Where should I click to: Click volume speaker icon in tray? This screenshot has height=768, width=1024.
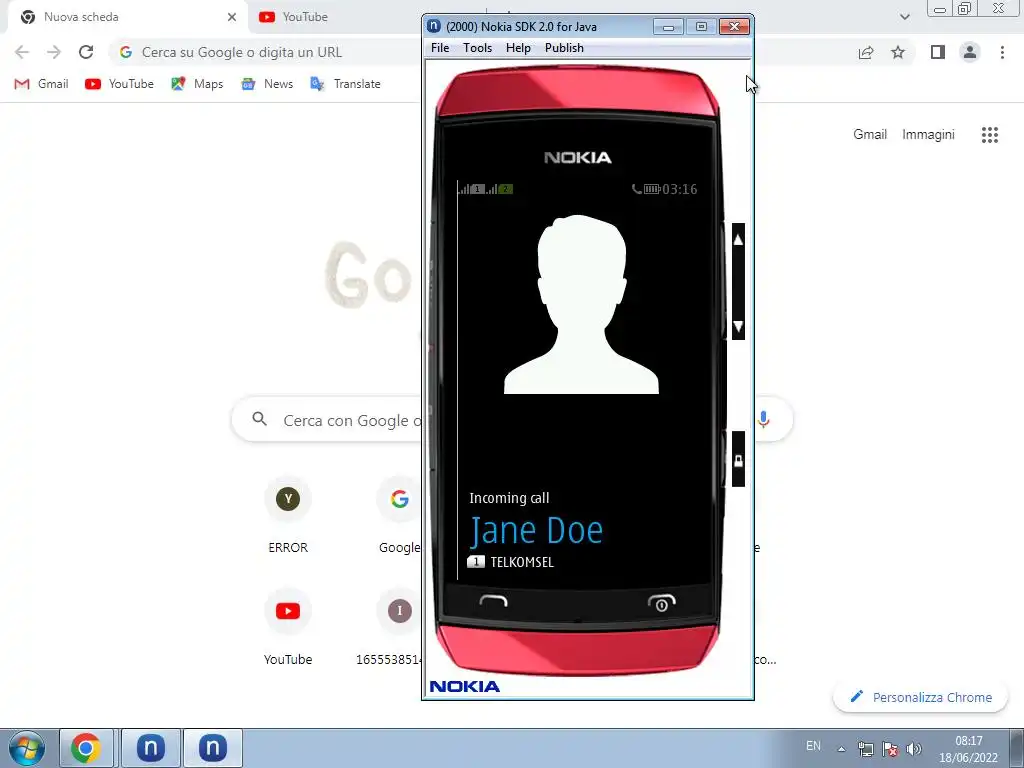914,749
